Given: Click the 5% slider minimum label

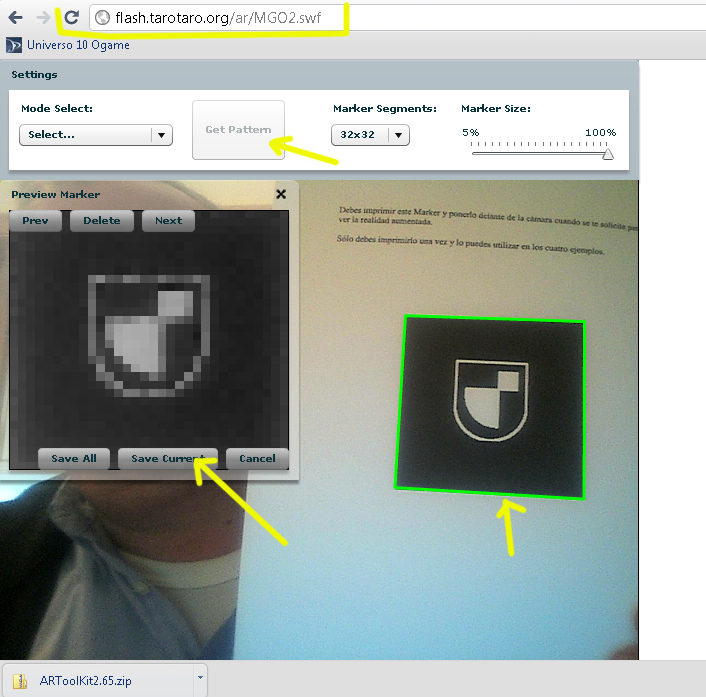Looking at the screenshot, I should click(x=471, y=132).
